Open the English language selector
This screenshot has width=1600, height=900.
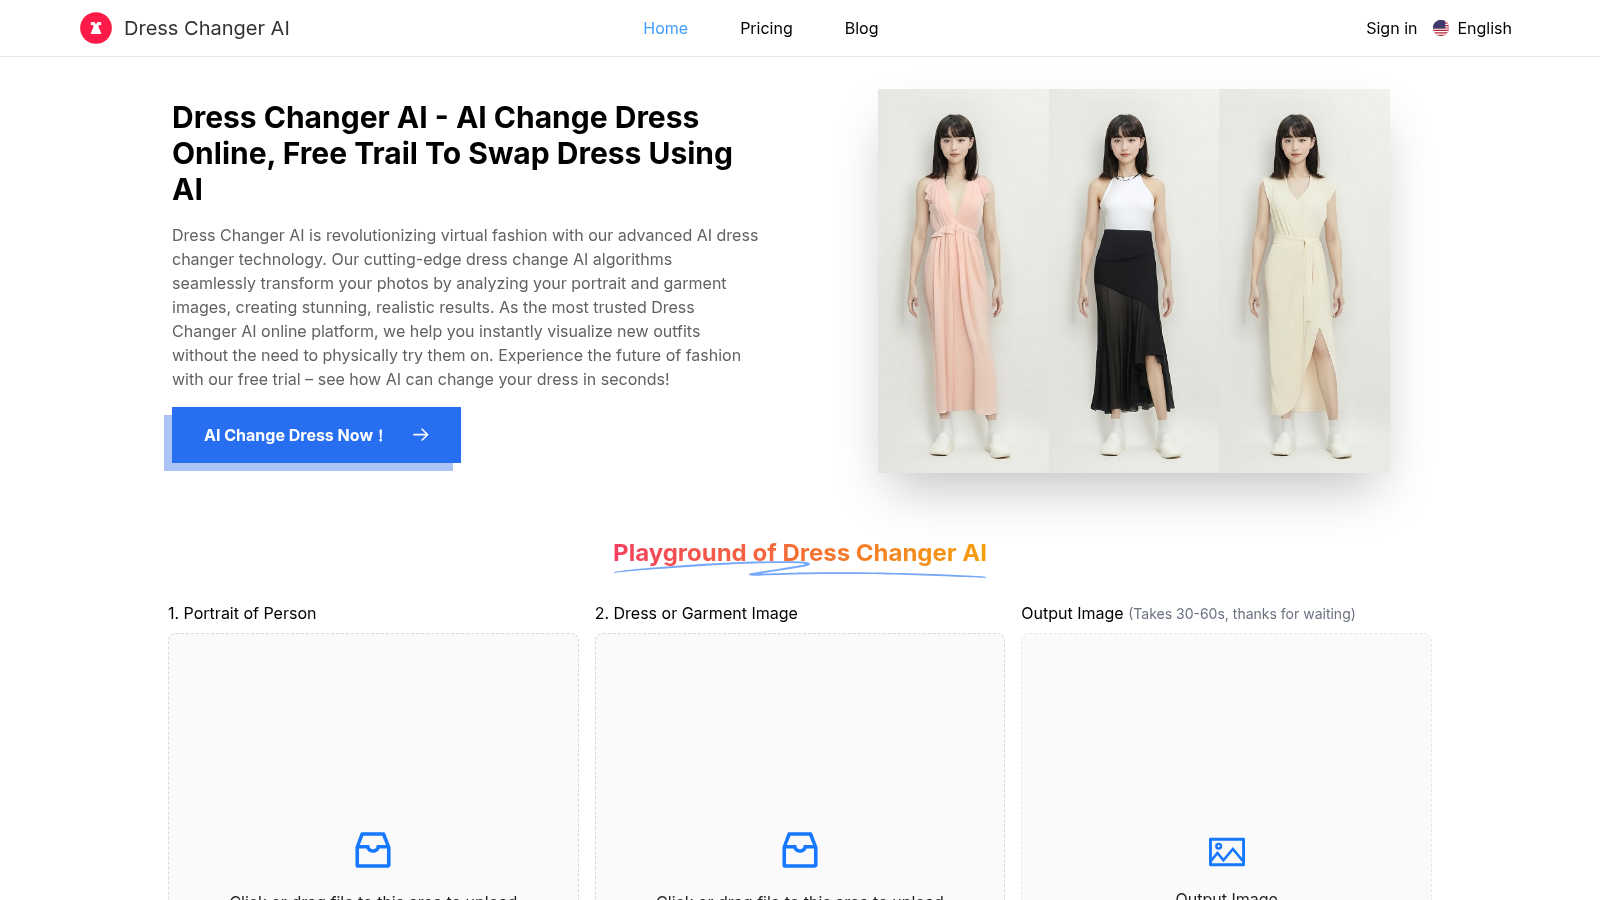click(1472, 28)
